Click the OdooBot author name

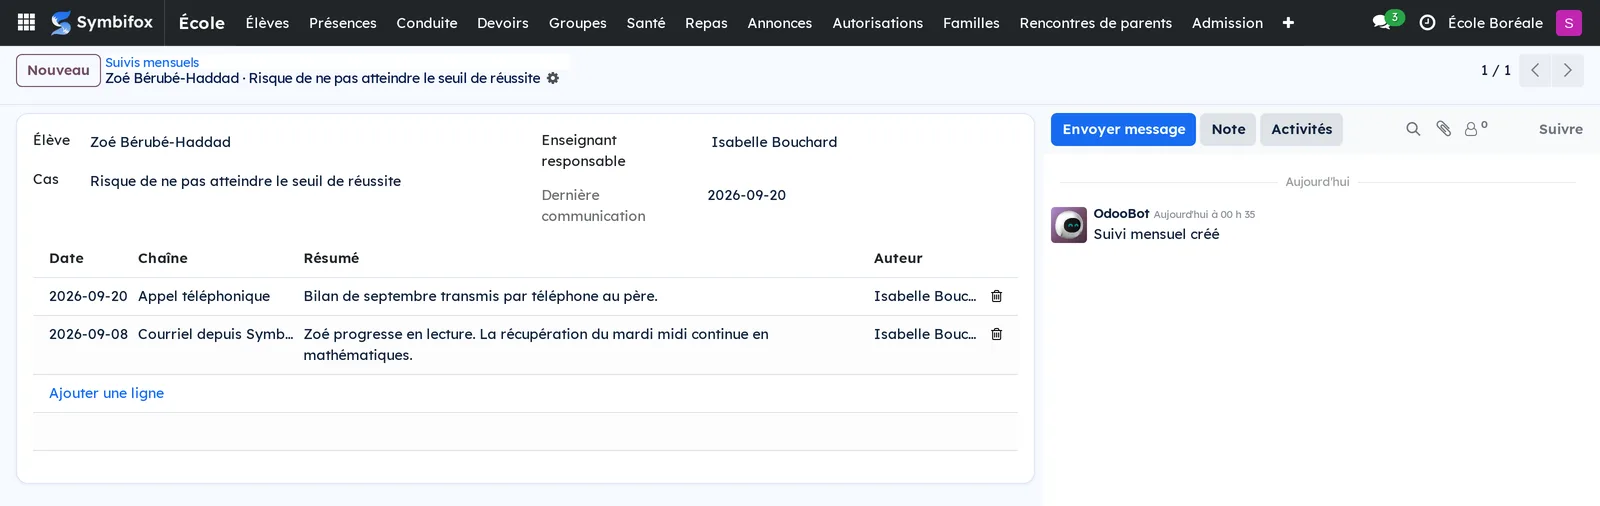coord(1121,214)
